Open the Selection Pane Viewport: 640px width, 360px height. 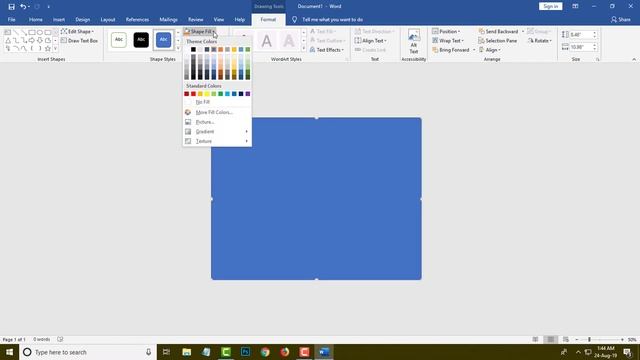click(498, 41)
